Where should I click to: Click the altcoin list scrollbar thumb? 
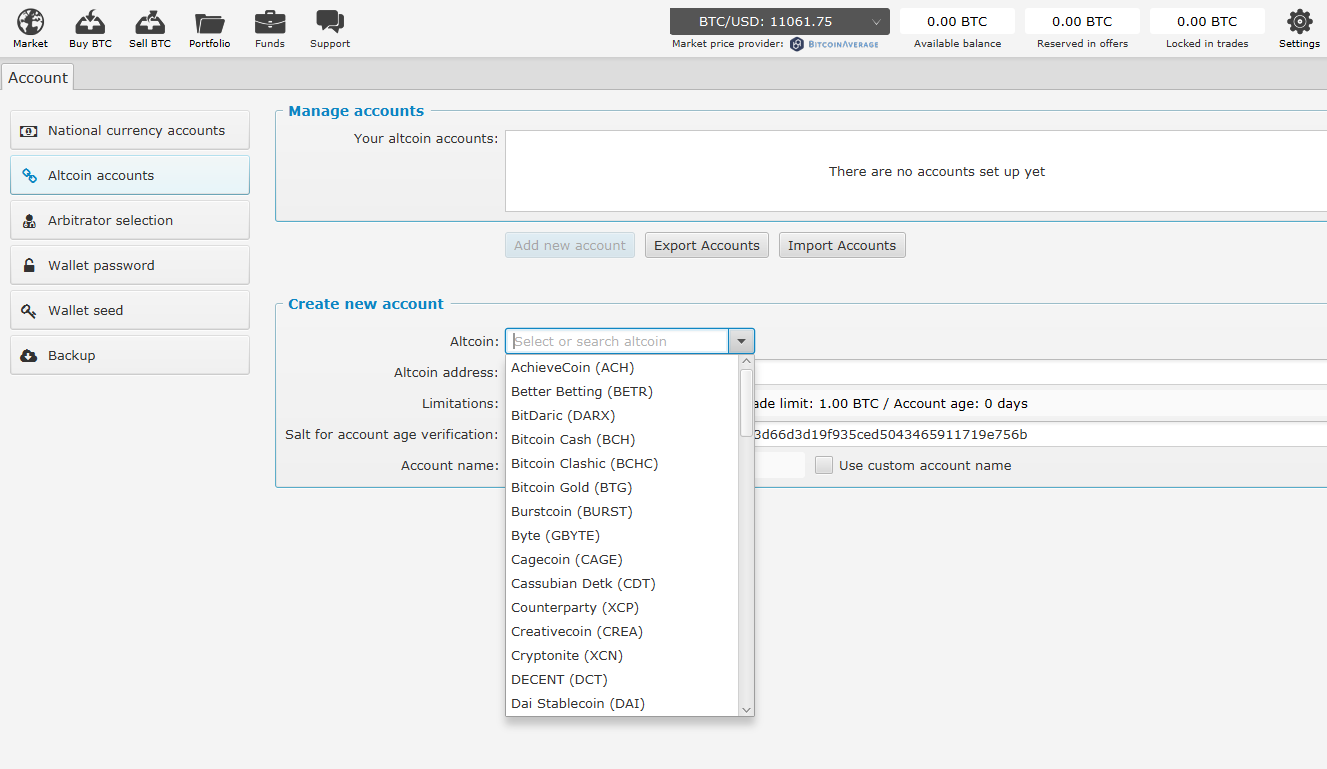[x=746, y=402]
